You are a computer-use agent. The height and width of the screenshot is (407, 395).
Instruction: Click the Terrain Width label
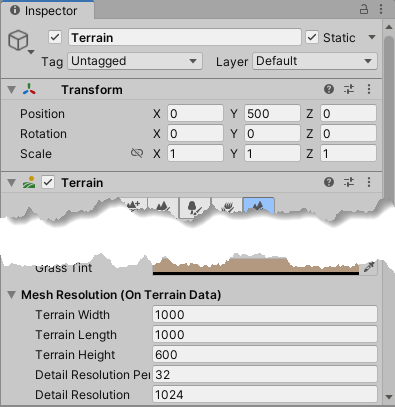[72, 315]
